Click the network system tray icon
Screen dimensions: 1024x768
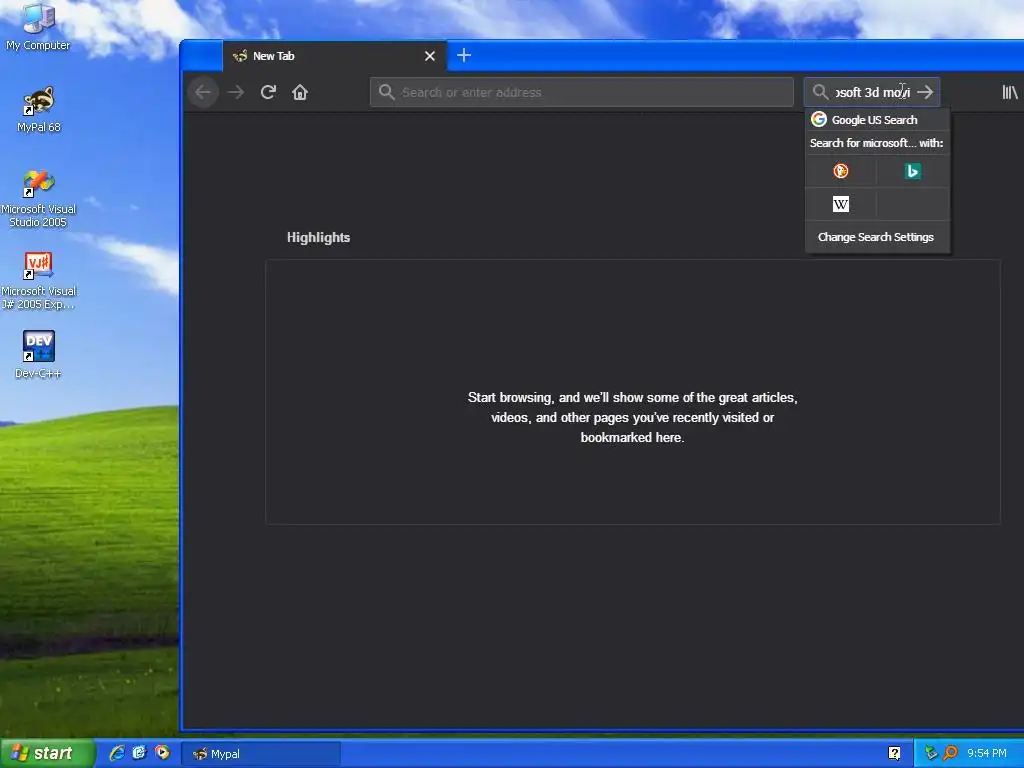pyautogui.click(x=931, y=753)
